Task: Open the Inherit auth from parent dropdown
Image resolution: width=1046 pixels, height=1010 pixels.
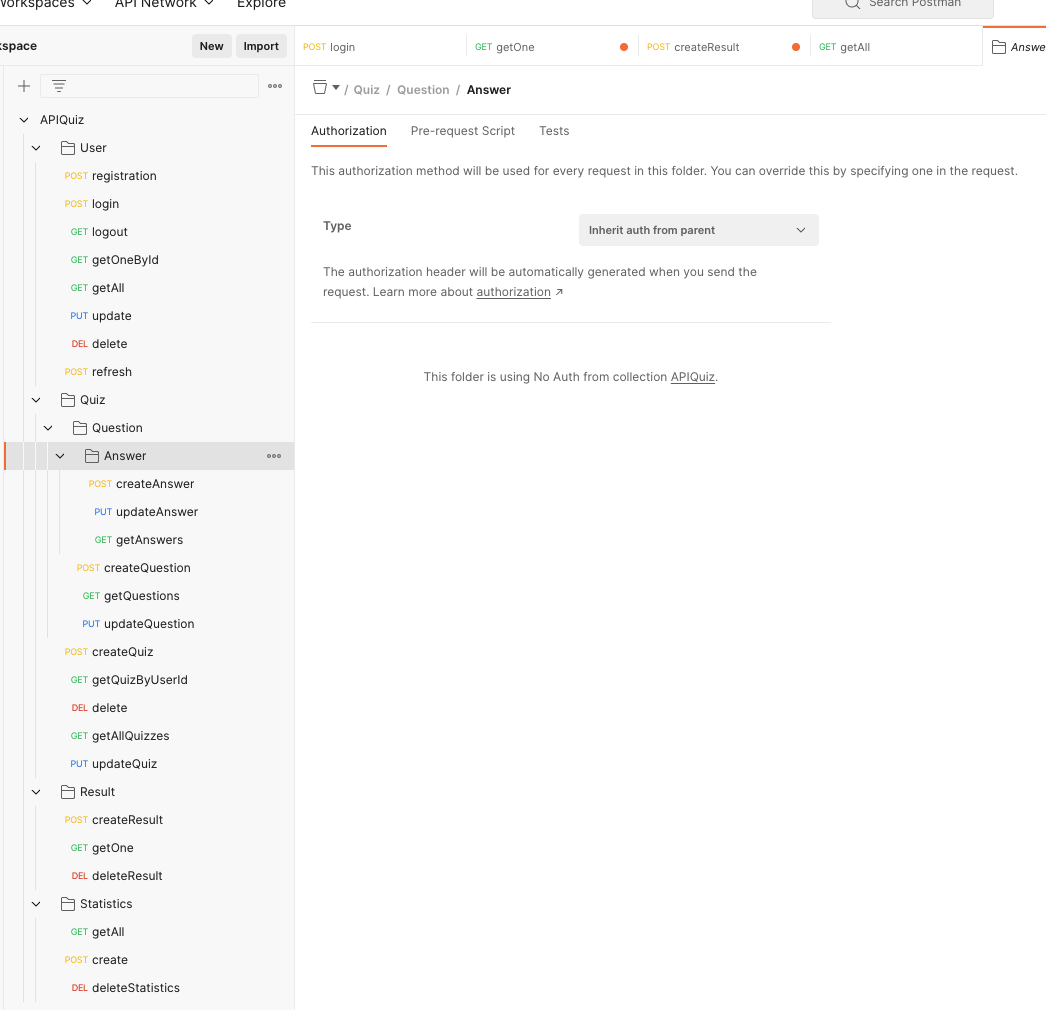Action: (x=698, y=230)
